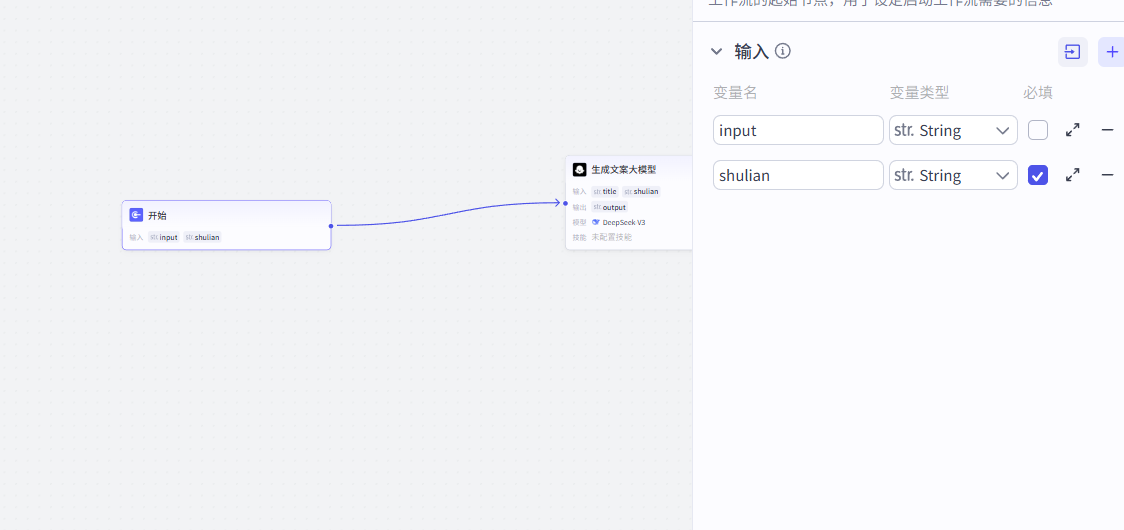Click the 开始 node output connector dot

(x=331, y=226)
